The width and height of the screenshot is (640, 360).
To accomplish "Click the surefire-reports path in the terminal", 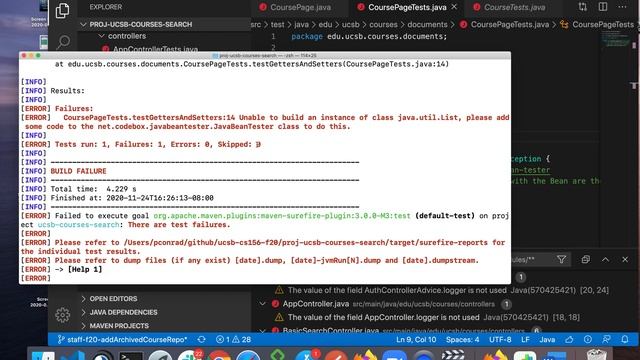I will tap(305, 242).
